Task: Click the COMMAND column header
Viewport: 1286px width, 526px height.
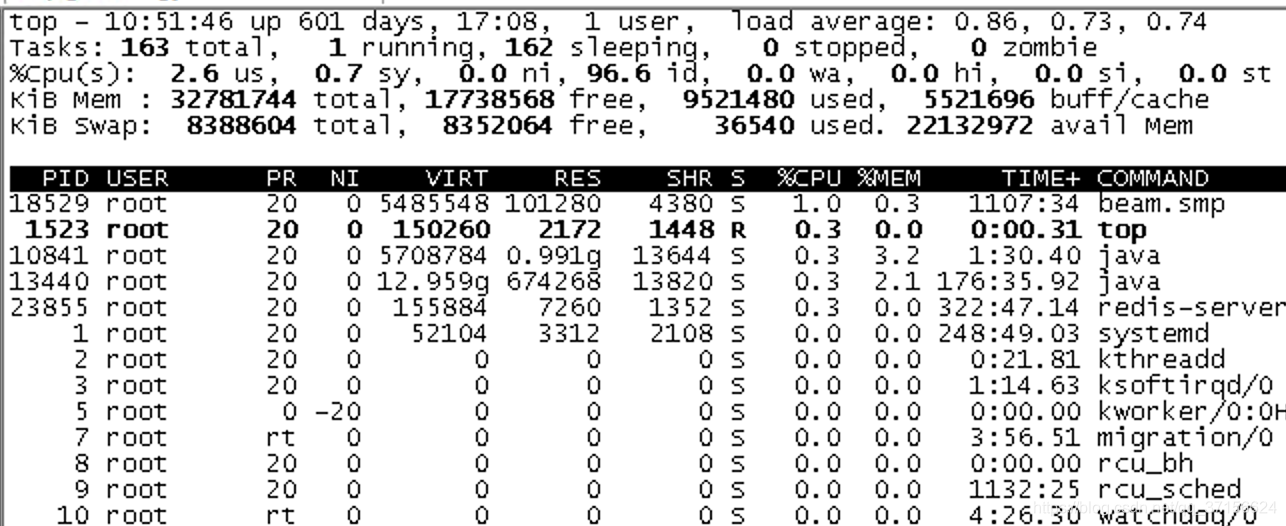Action: point(1152,179)
